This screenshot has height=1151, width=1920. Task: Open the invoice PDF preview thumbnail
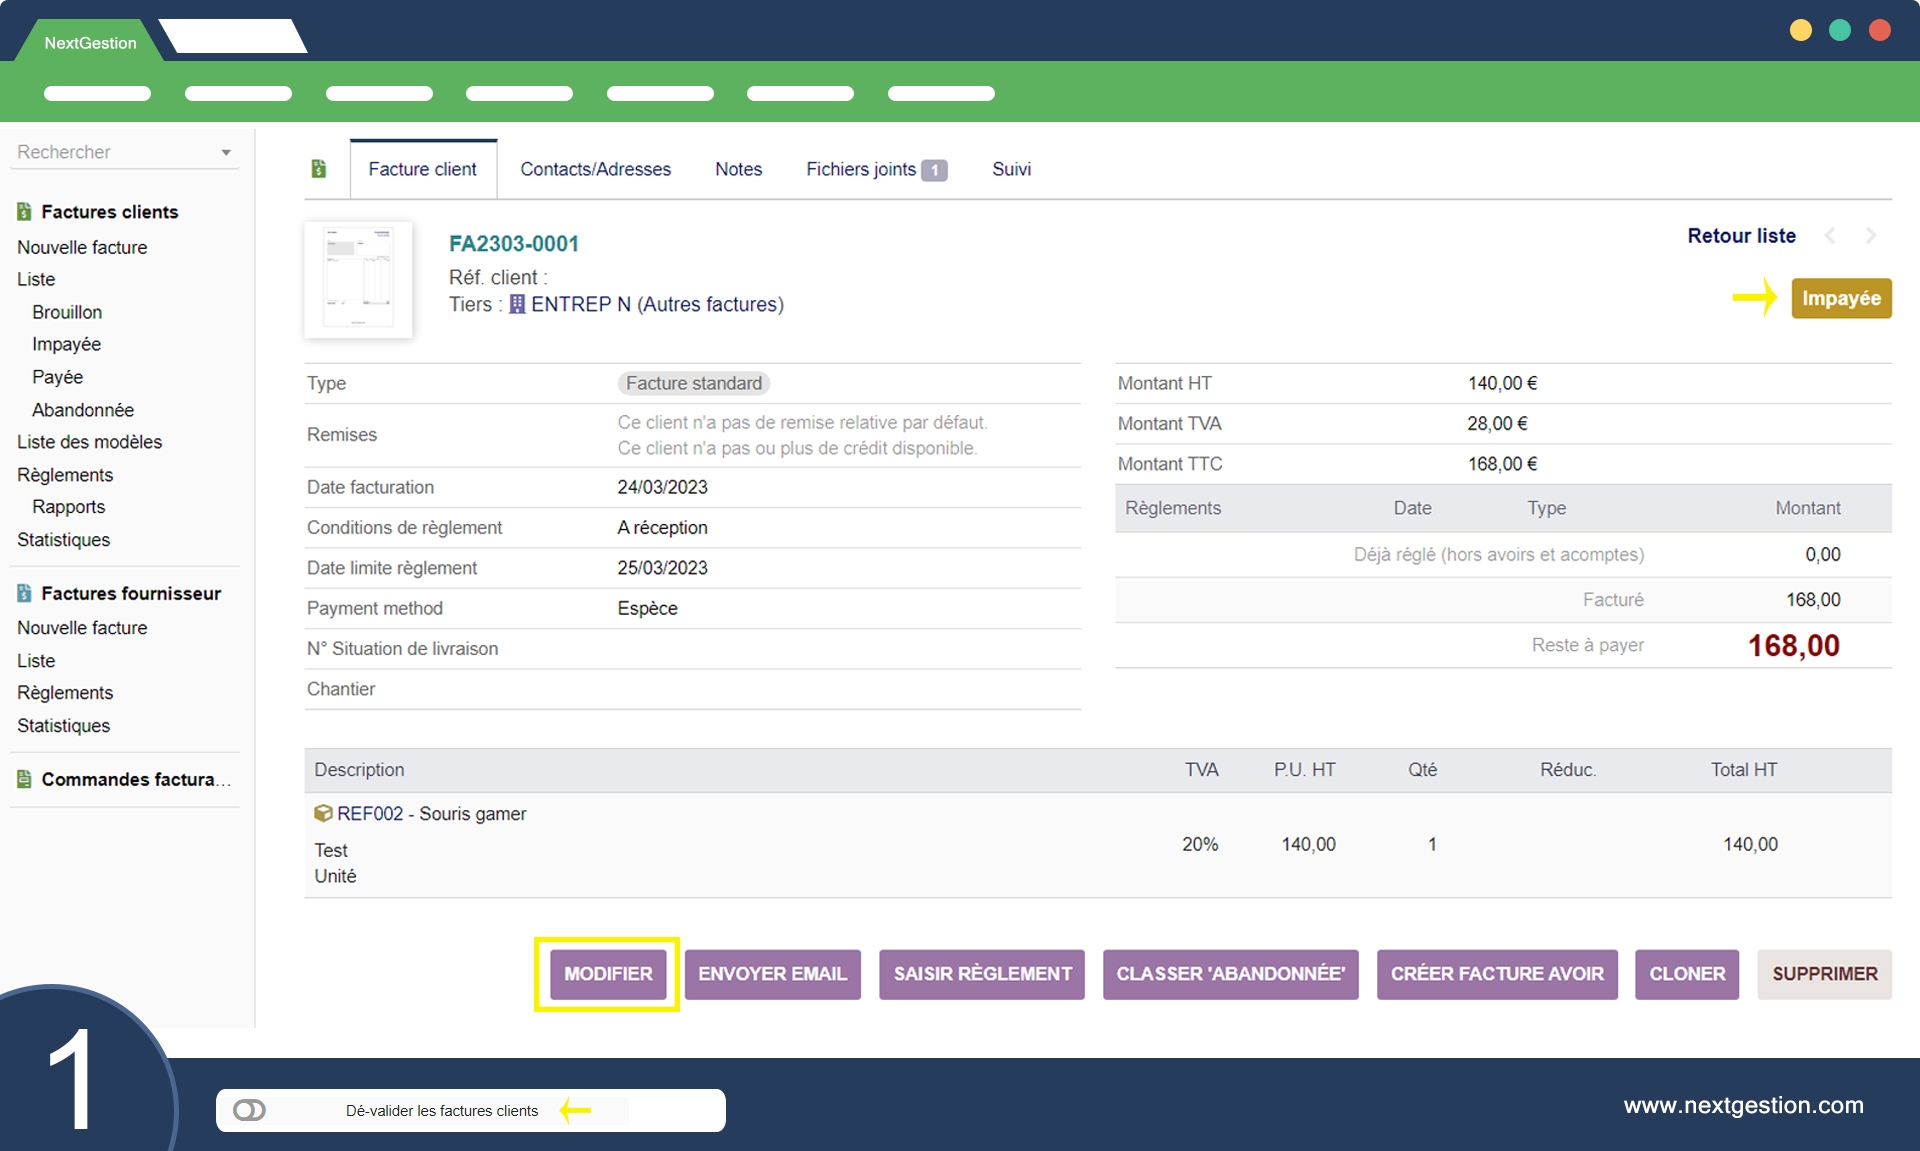click(x=358, y=279)
